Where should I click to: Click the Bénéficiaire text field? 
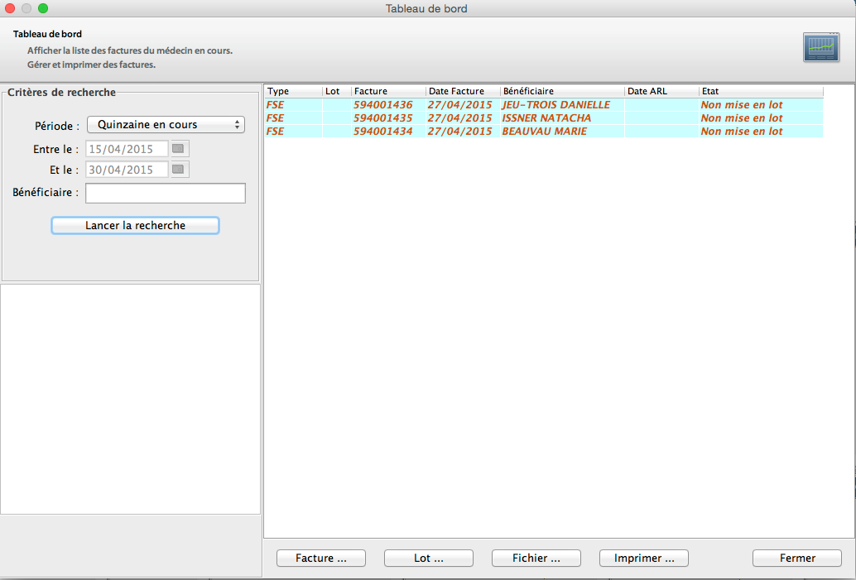pyautogui.click(x=165, y=193)
